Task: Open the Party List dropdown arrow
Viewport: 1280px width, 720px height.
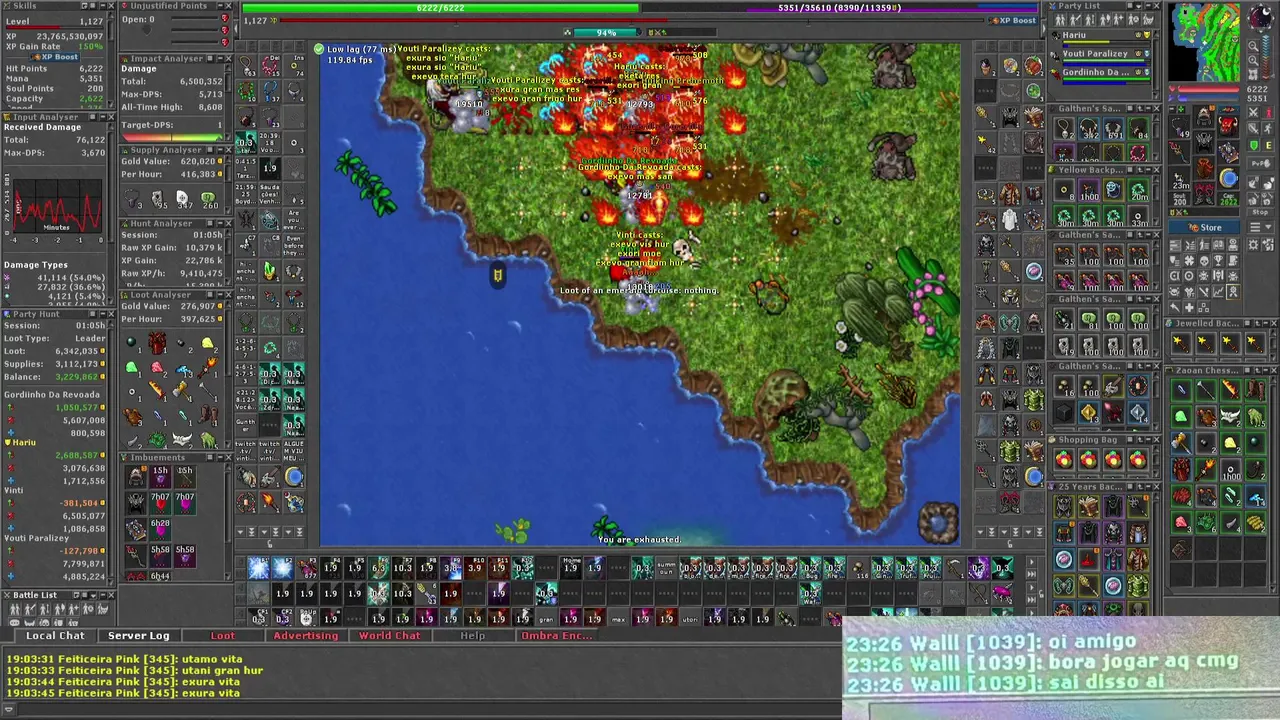Action: tap(1139, 6)
